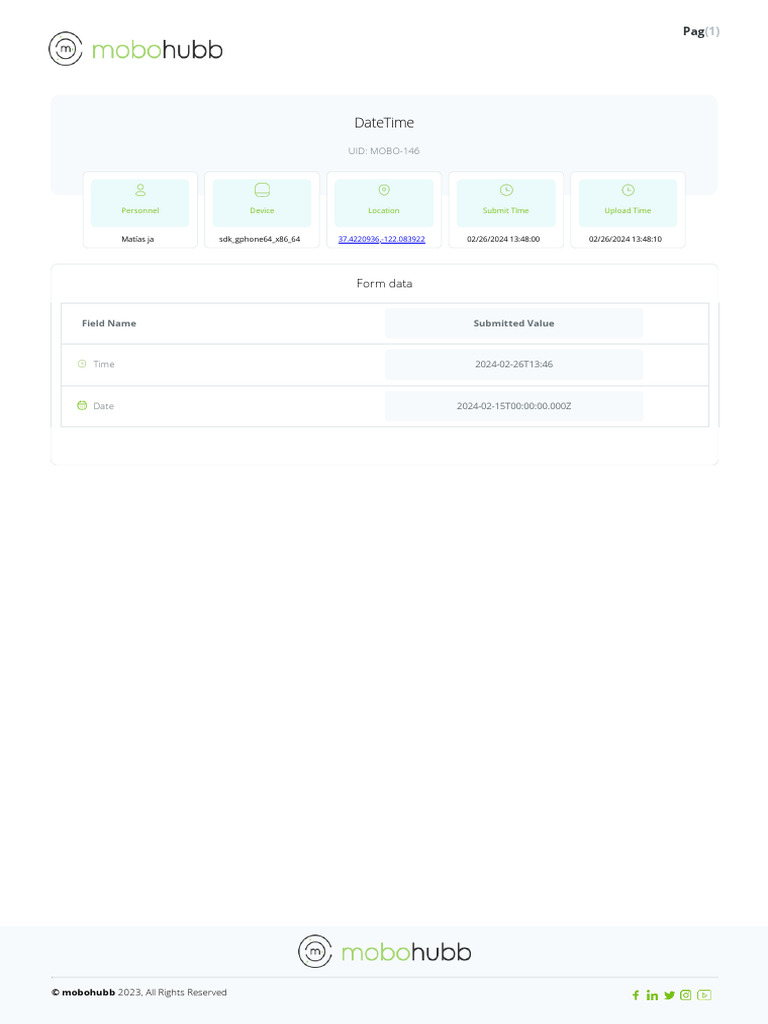Click the upload time 02/26/2024 13:48:10
This screenshot has width=768, height=1024.
[626, 239]
